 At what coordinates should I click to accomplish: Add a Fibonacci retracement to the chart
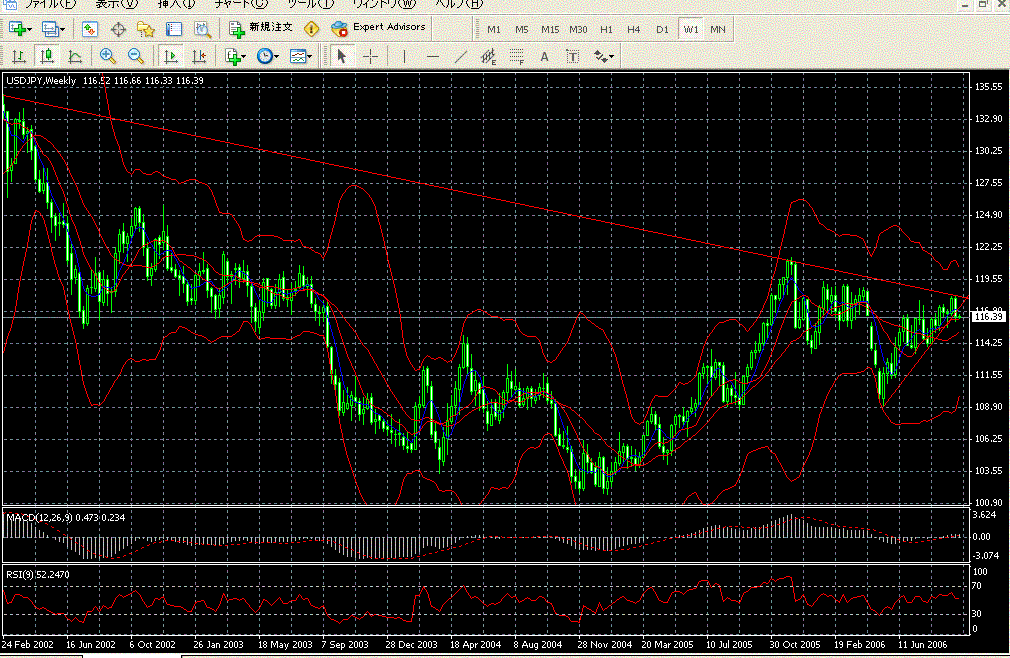pos(517,57)
